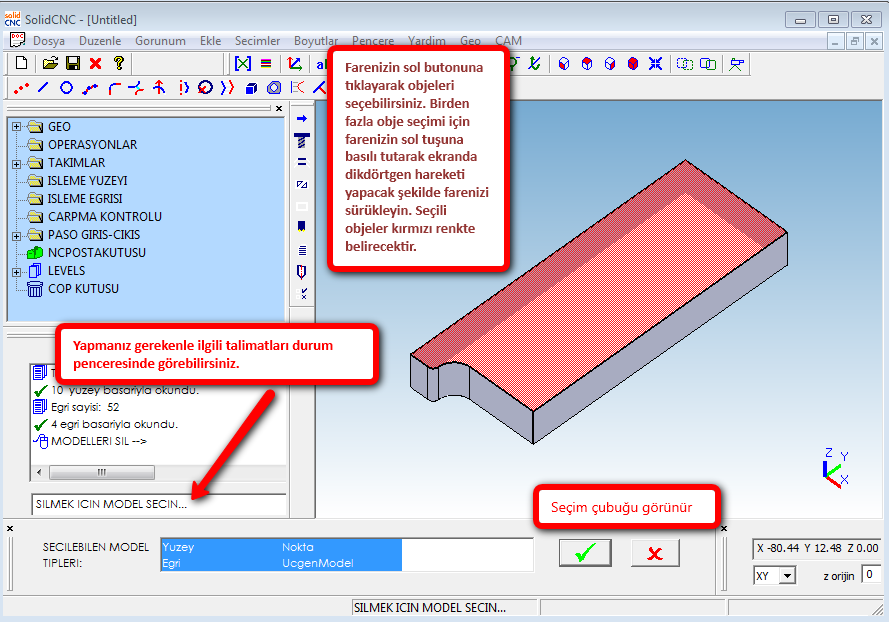Click the cutter tip with red centerline

[x=302, y=272]
